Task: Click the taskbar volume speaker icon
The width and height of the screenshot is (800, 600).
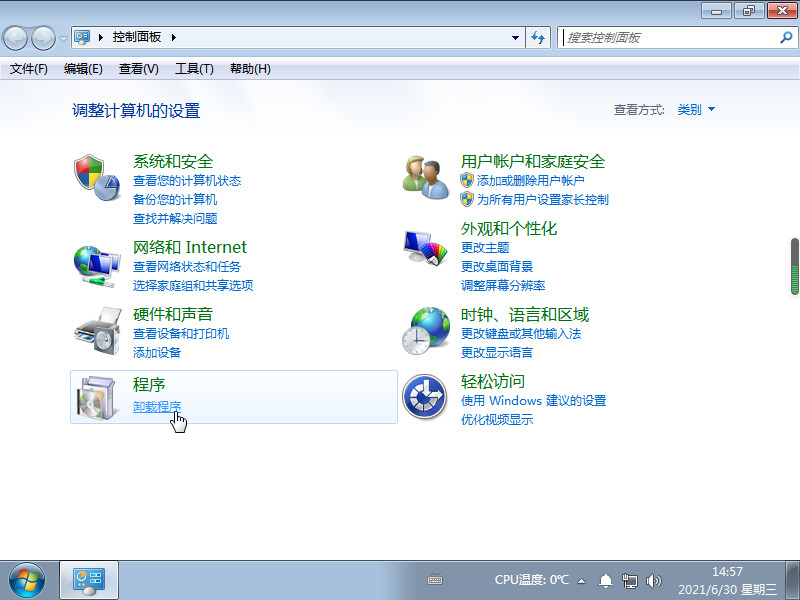Action: tap(654, 580)
